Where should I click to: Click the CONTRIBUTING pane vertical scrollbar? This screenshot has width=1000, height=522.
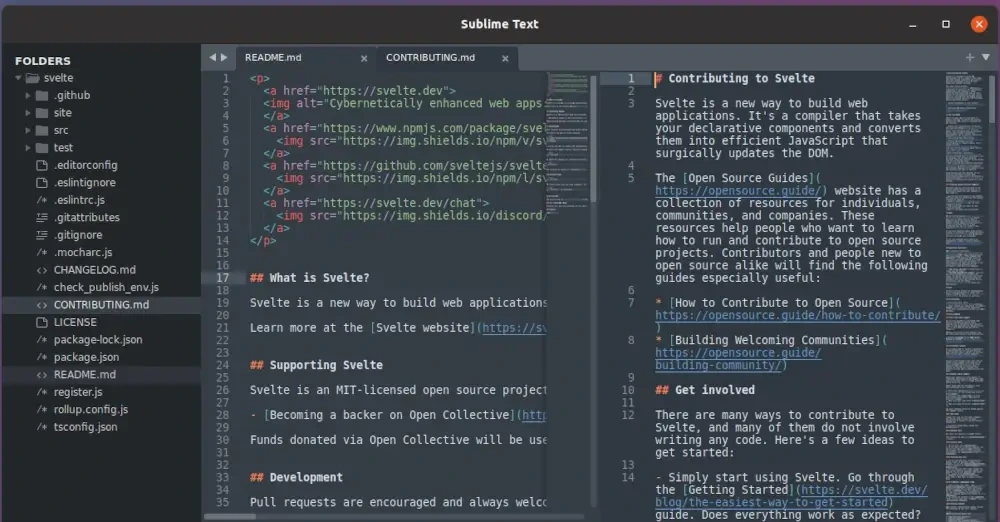pos(992,99)
